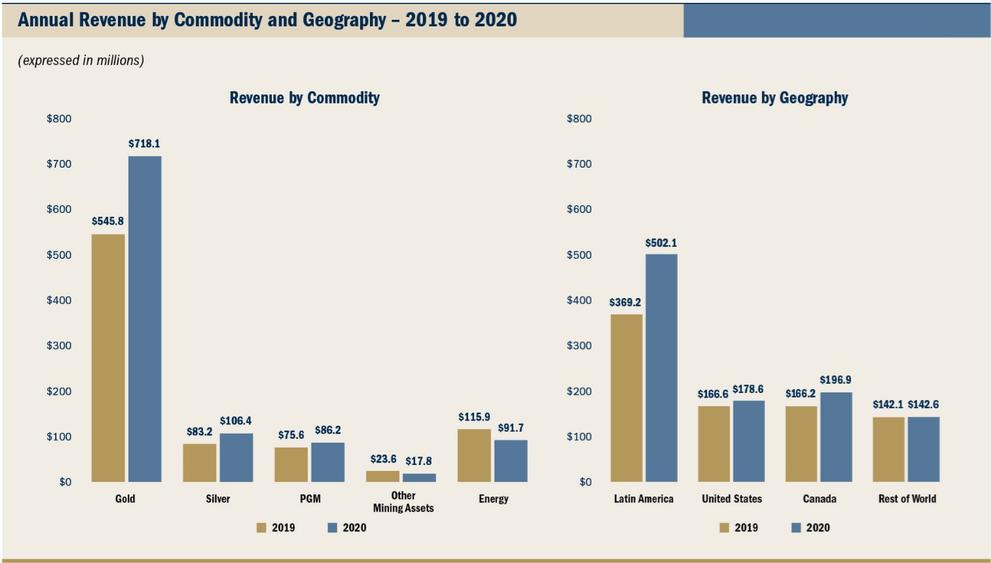
Task: Select the Gold 2020 bar labeled $718.1
Action: [144, 319]
